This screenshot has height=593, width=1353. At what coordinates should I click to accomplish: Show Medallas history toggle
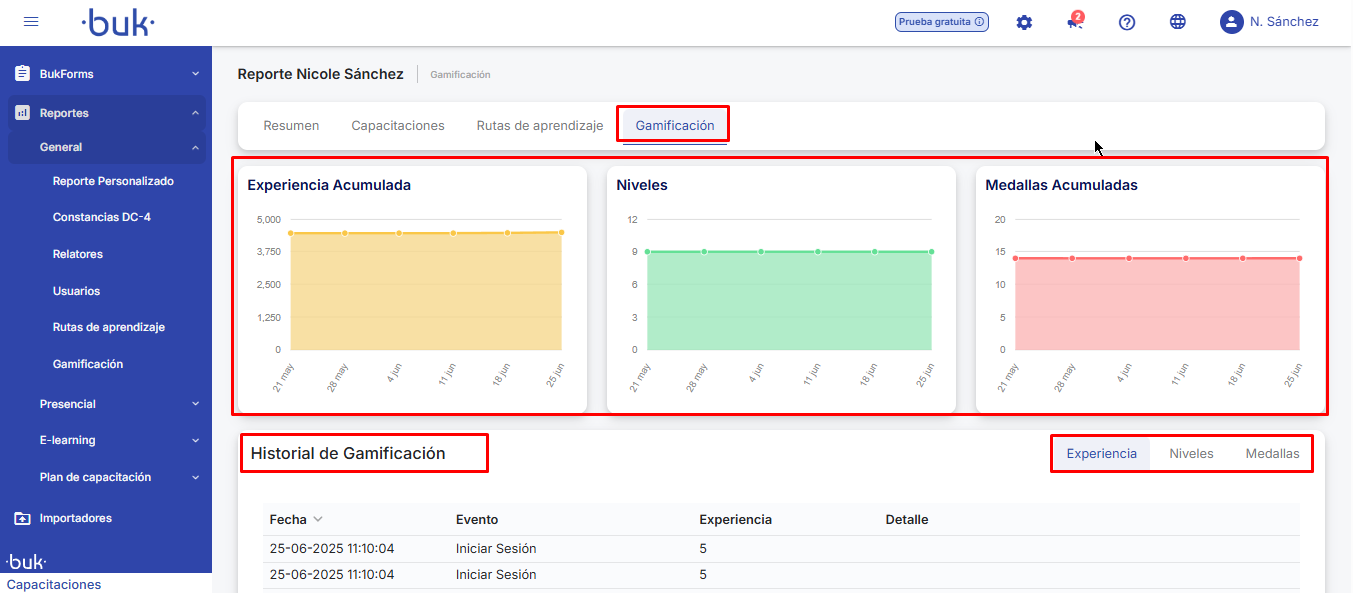click(1272, 454)
